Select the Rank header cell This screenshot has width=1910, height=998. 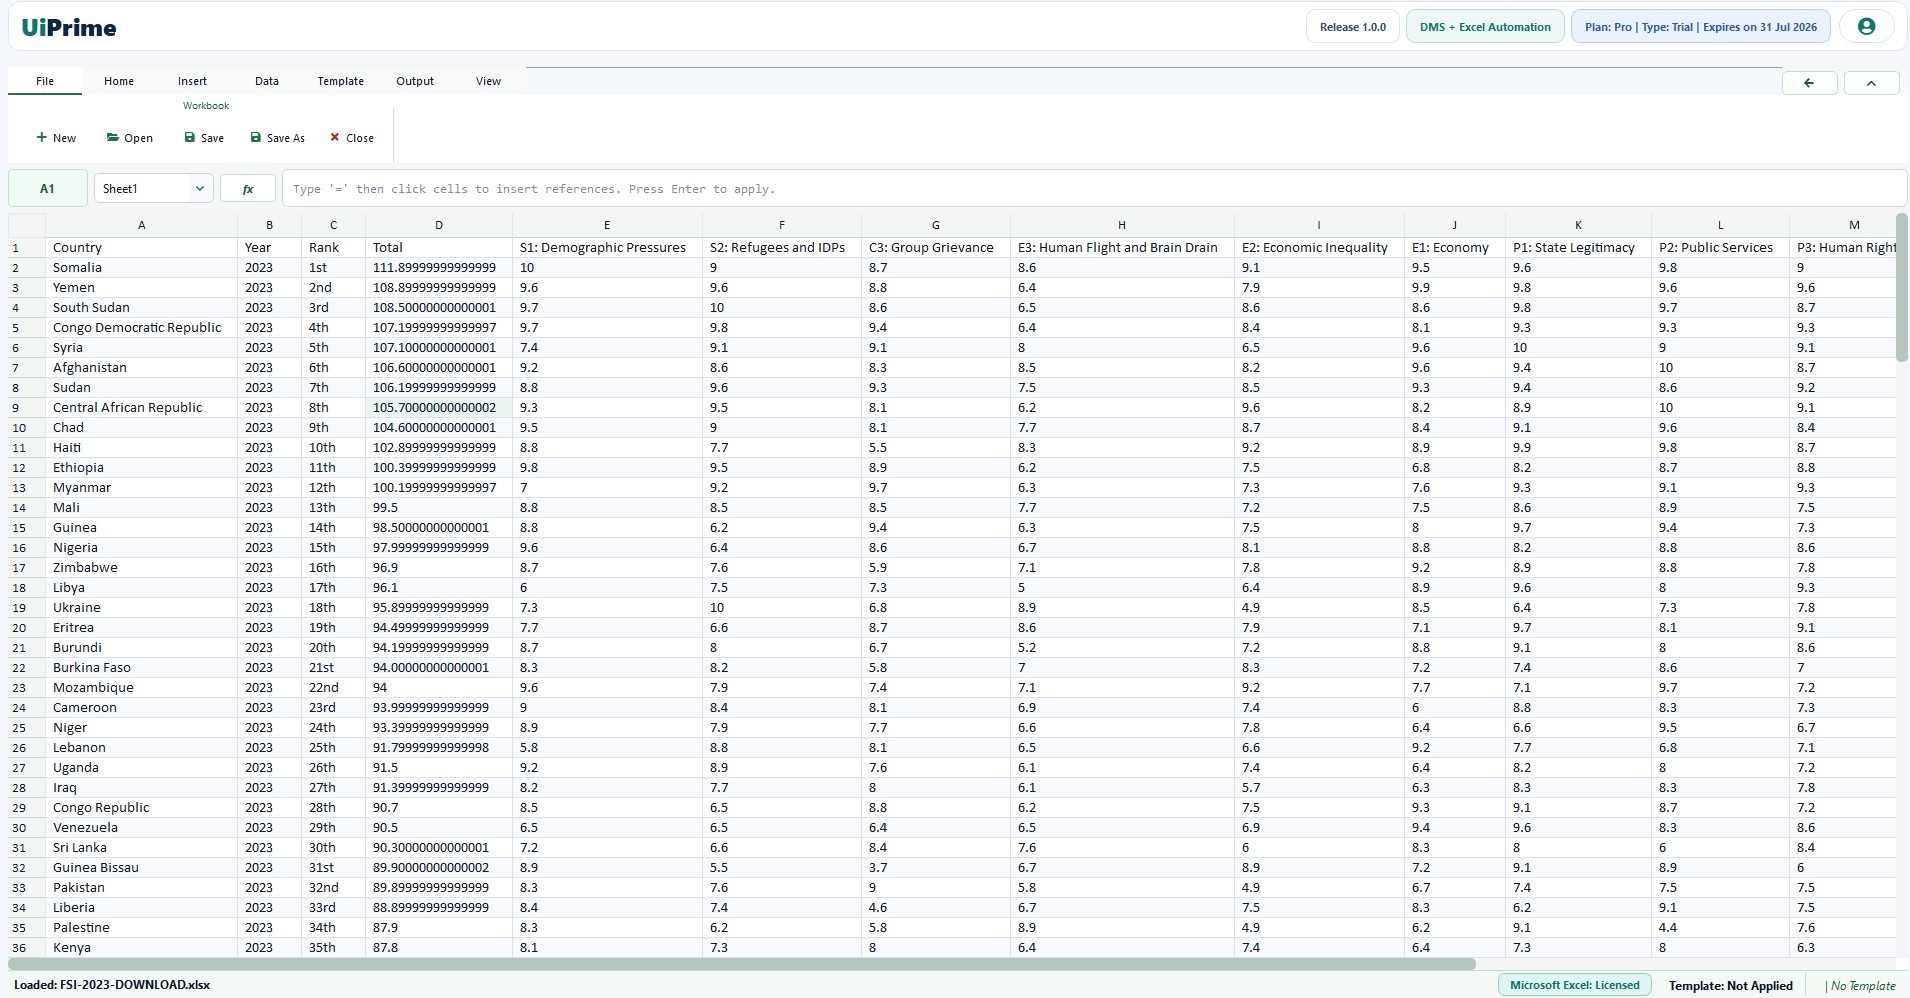pos(333,248)
